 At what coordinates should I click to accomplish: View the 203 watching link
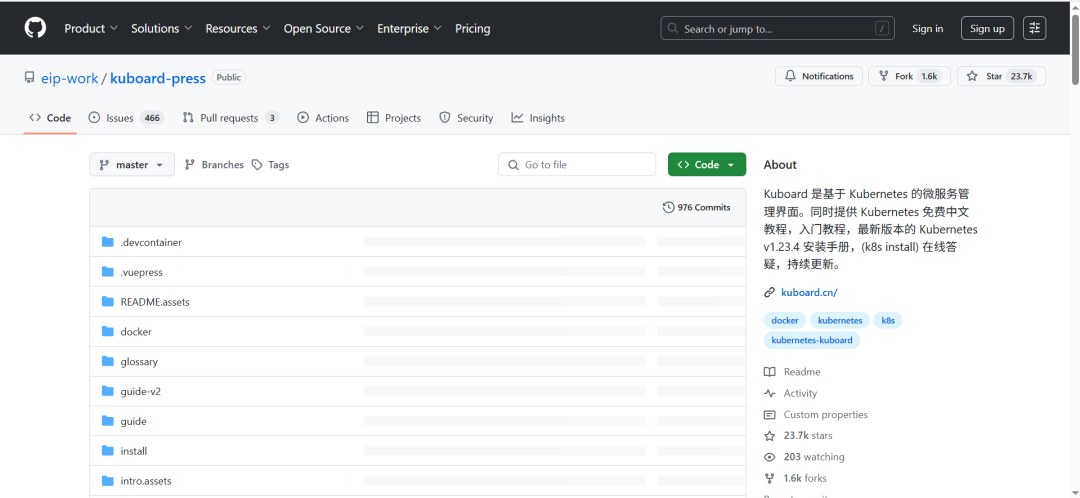[x=804, y=457]
